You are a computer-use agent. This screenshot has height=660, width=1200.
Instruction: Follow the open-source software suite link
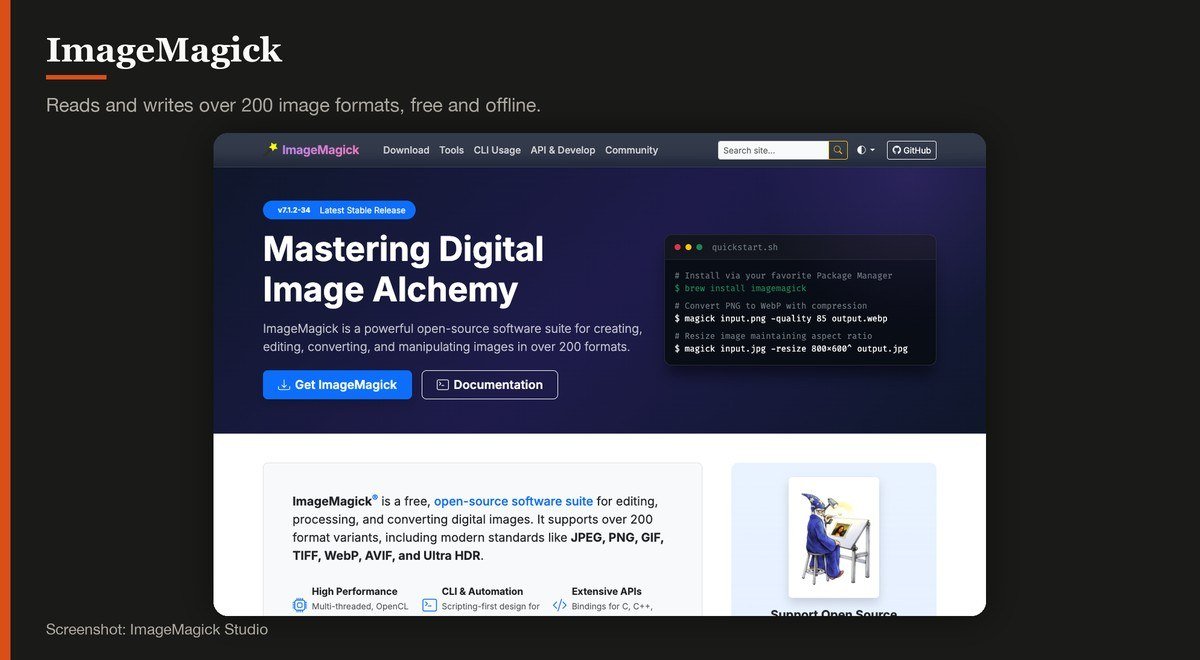pos(514,501)
